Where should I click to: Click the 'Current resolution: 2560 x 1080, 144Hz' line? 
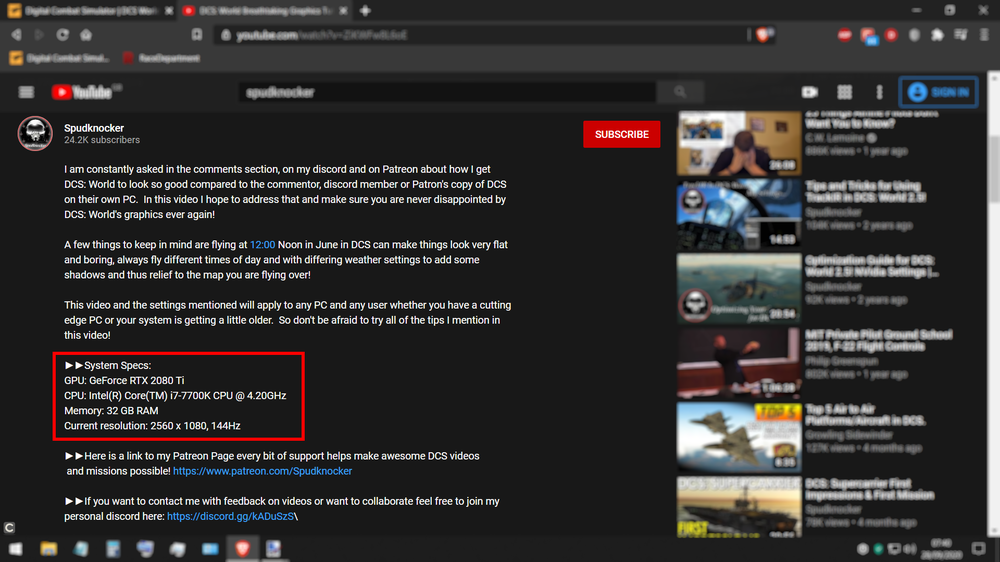[152, 426]
